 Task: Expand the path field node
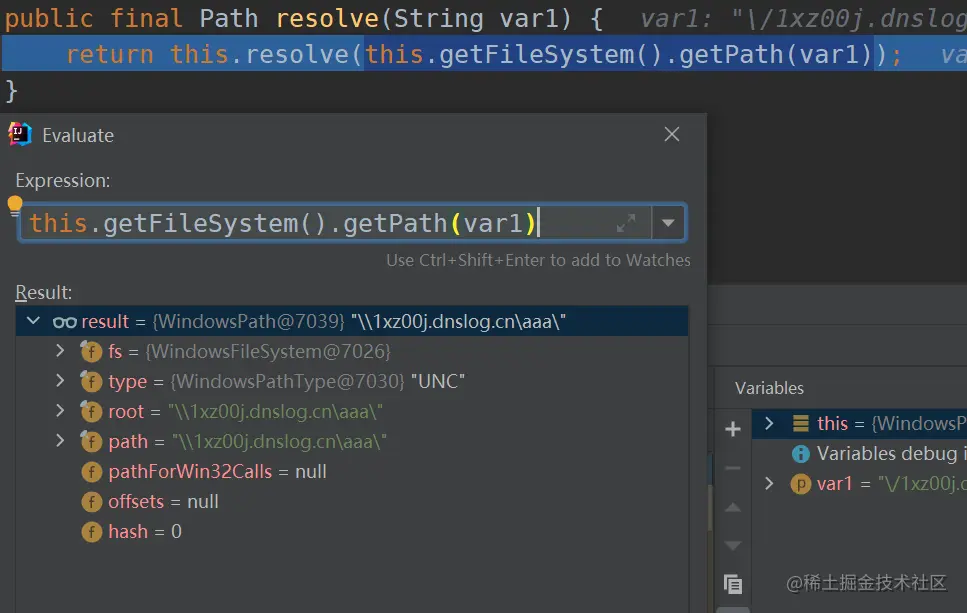click(x=60, y=440)
